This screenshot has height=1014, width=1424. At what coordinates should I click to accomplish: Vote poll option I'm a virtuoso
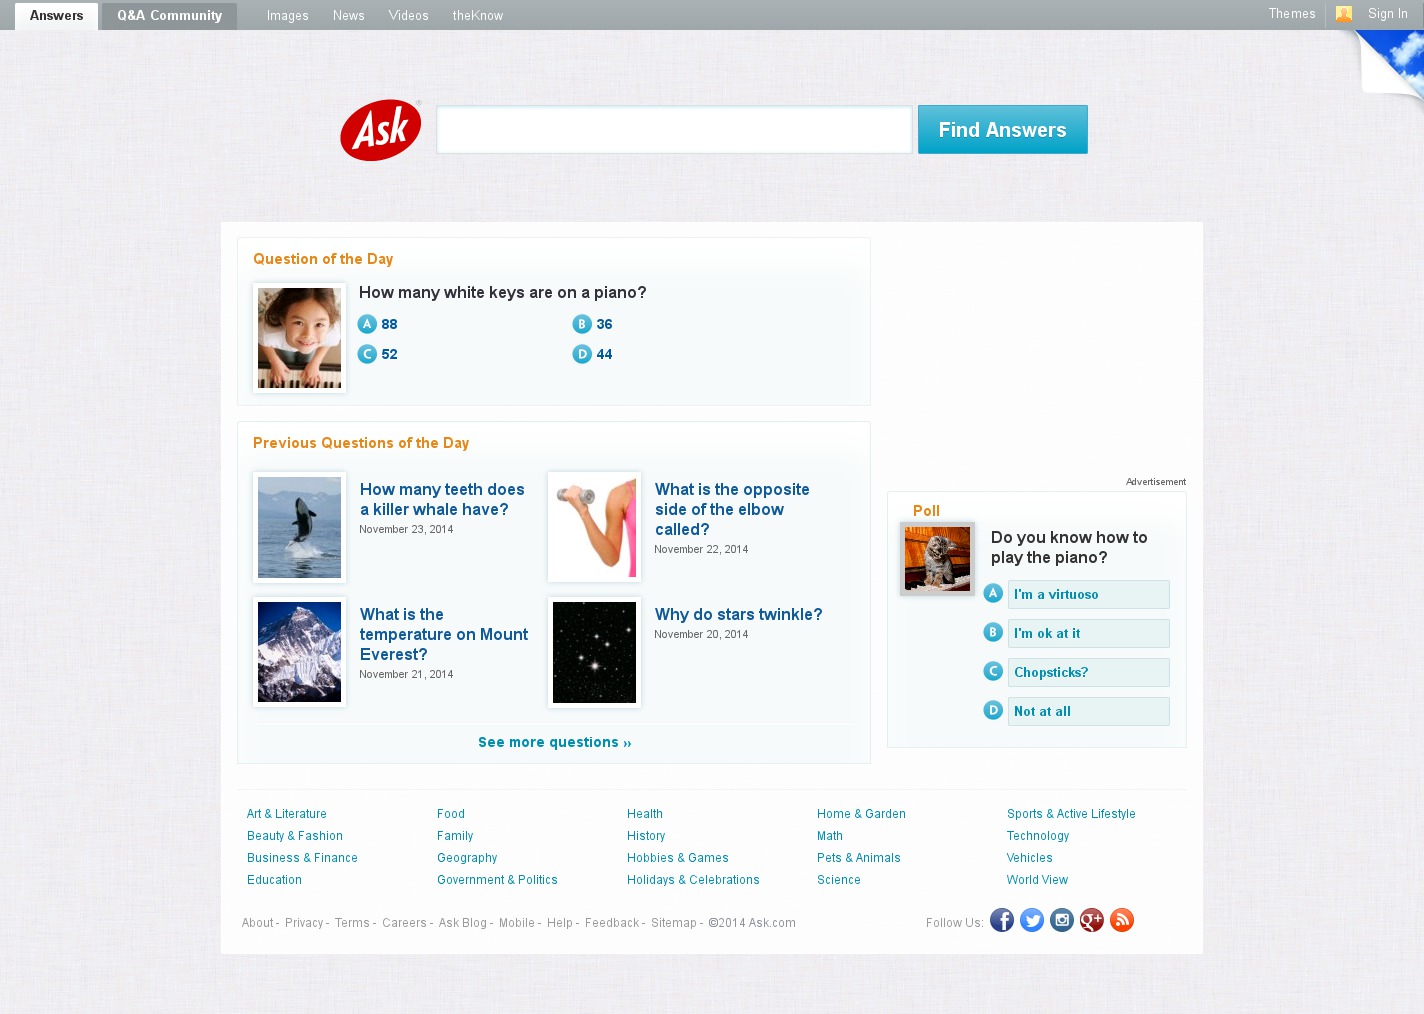click(x=1088, y=594)
